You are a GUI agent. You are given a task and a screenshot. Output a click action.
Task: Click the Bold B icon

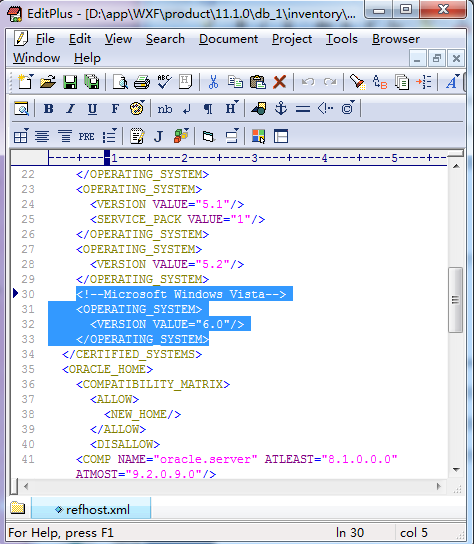49,109
